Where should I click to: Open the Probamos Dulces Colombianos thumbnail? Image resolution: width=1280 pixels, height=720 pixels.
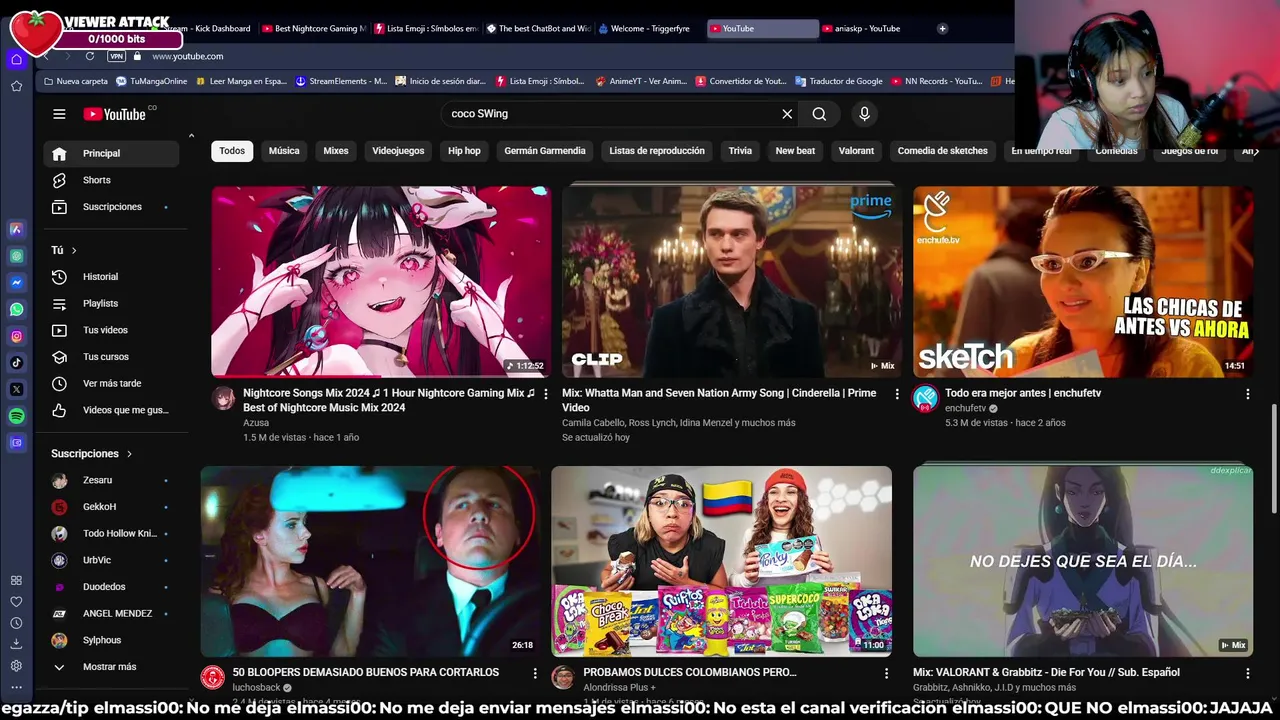pyautogui.click(x=721, y=561)
